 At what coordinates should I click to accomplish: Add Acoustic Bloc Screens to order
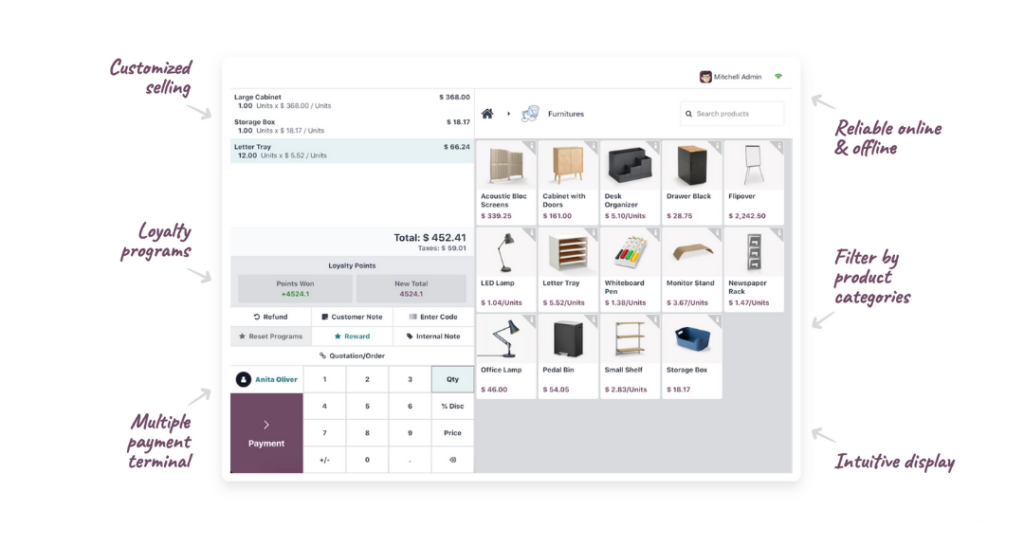click(506, 182)
